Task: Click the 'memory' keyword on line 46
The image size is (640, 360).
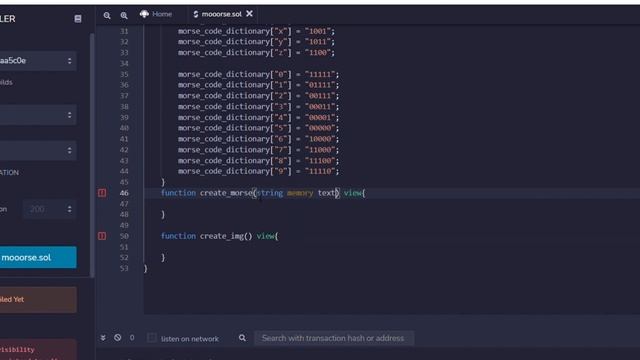Action: (x=300, y=193)
